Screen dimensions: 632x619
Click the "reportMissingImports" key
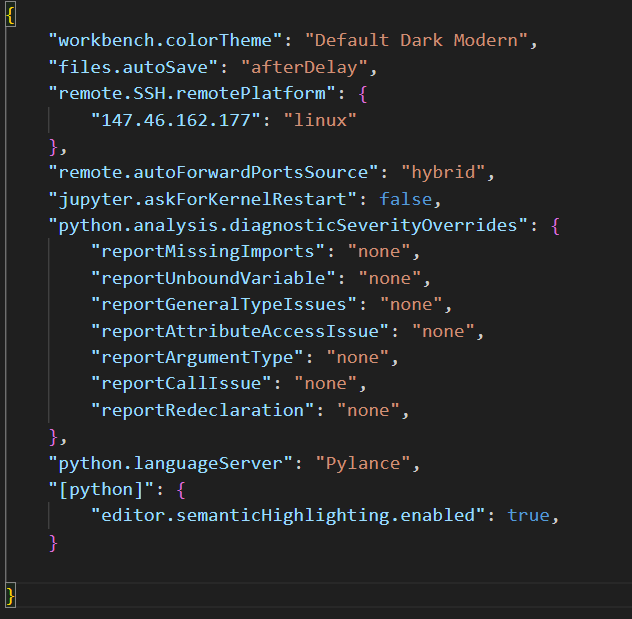pos(208,252)
